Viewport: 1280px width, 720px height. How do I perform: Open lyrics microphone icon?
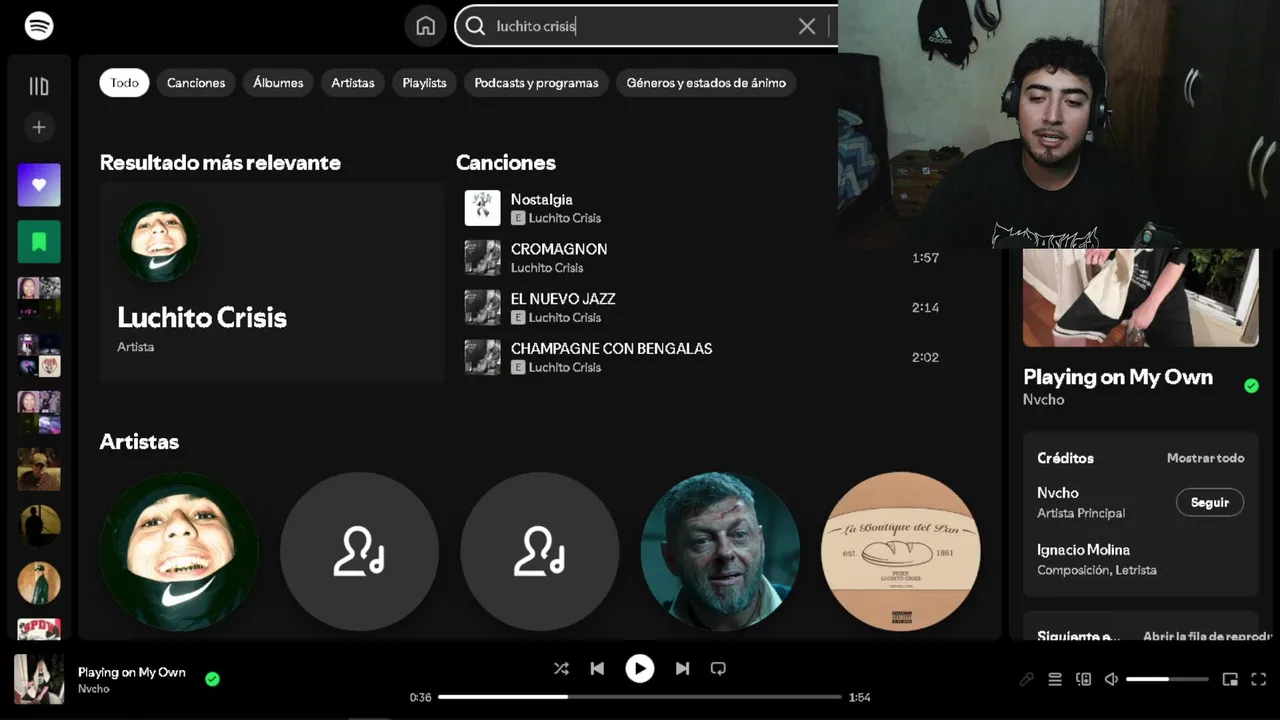[x=1026, y=680]
